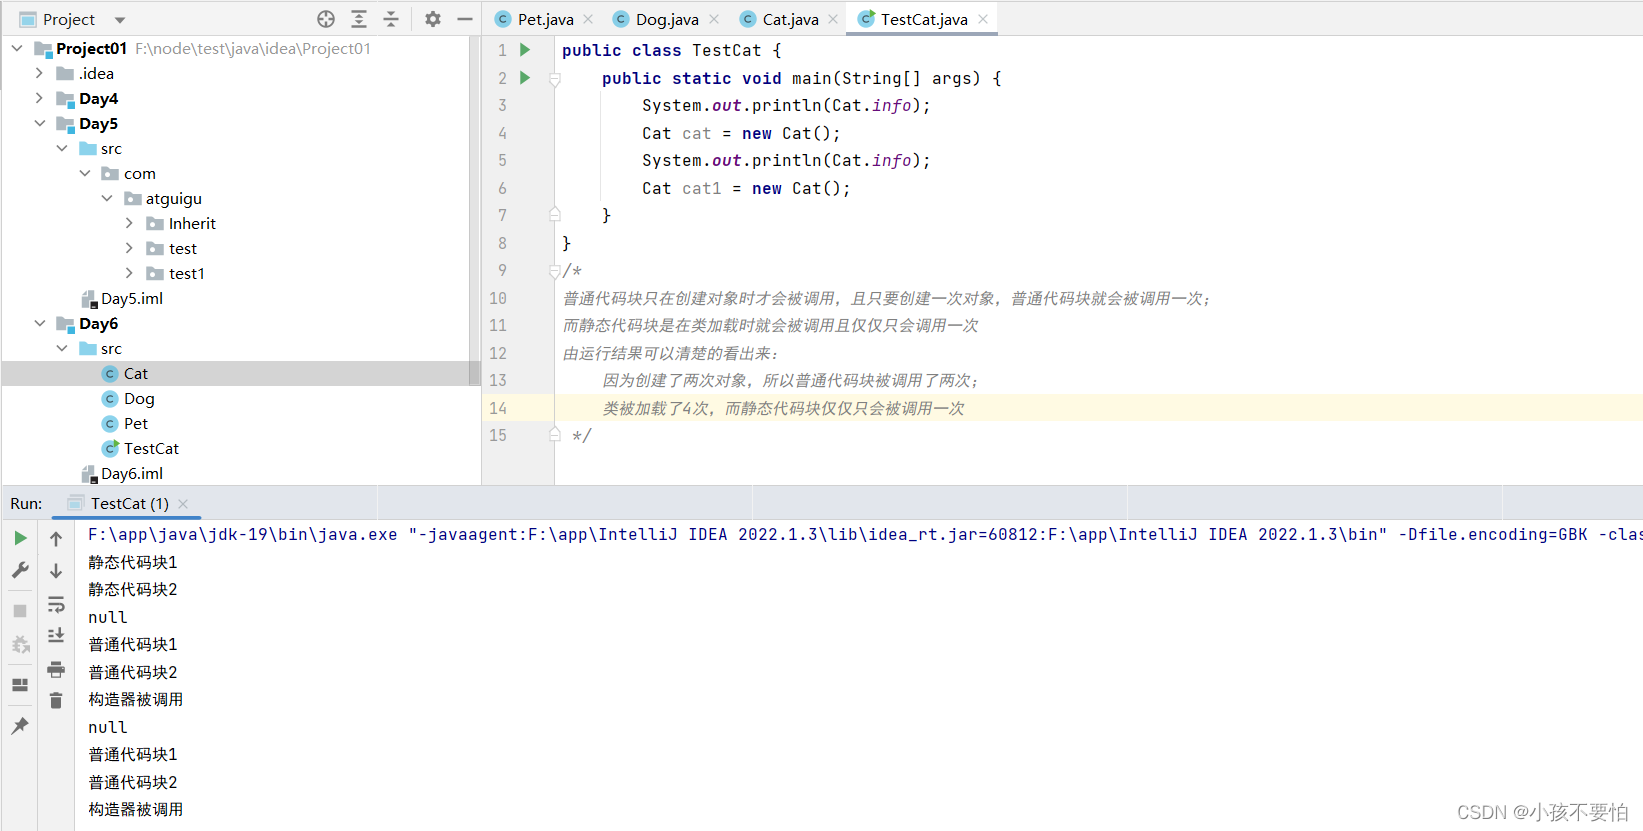Image resolution: width=1643 pixels, height=831 pixels.
Task: Collapse block comment fold at line 9
Action: click(555, 271)
